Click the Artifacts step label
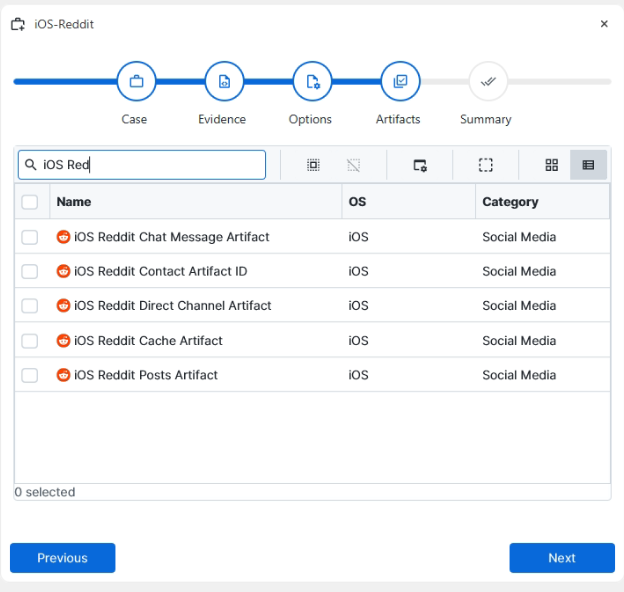624x592 pixels. [398, 119]
